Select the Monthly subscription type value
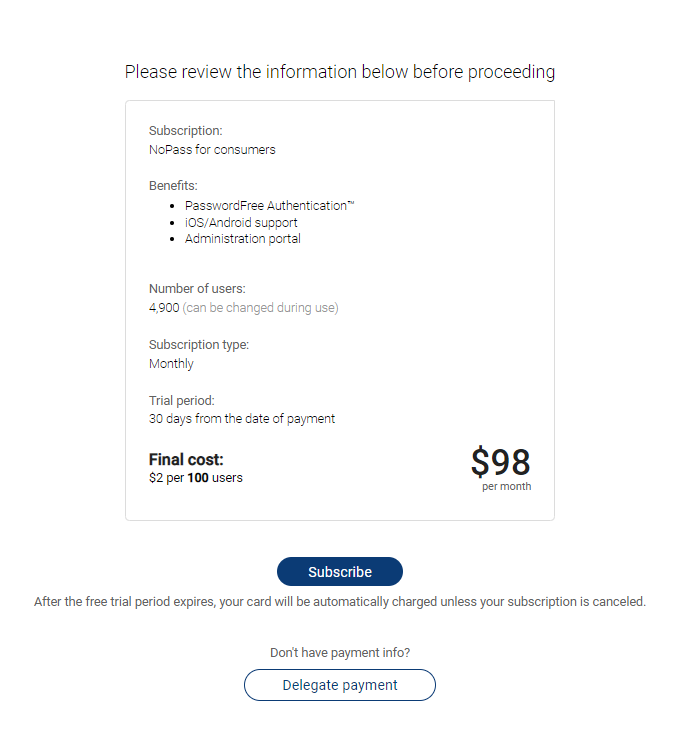The width and height of the screenshot is (689, 749). tap(171, 364)
